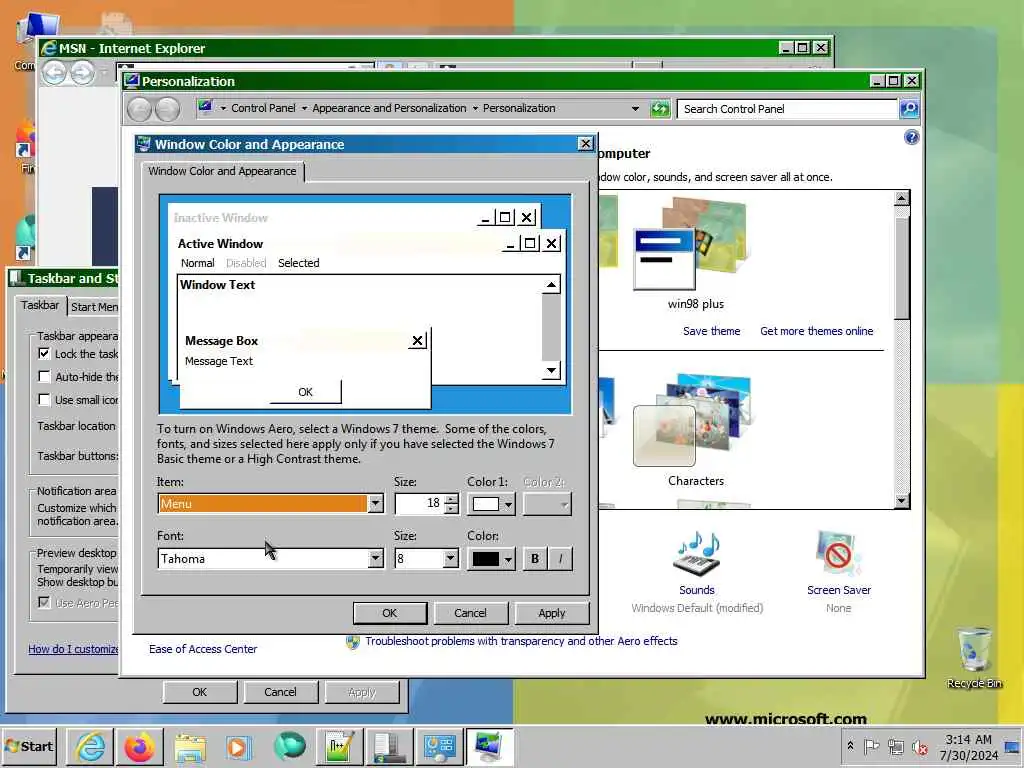Click themes list scrollbar down arrow
Screen dimensions: 1024x768
901,501
